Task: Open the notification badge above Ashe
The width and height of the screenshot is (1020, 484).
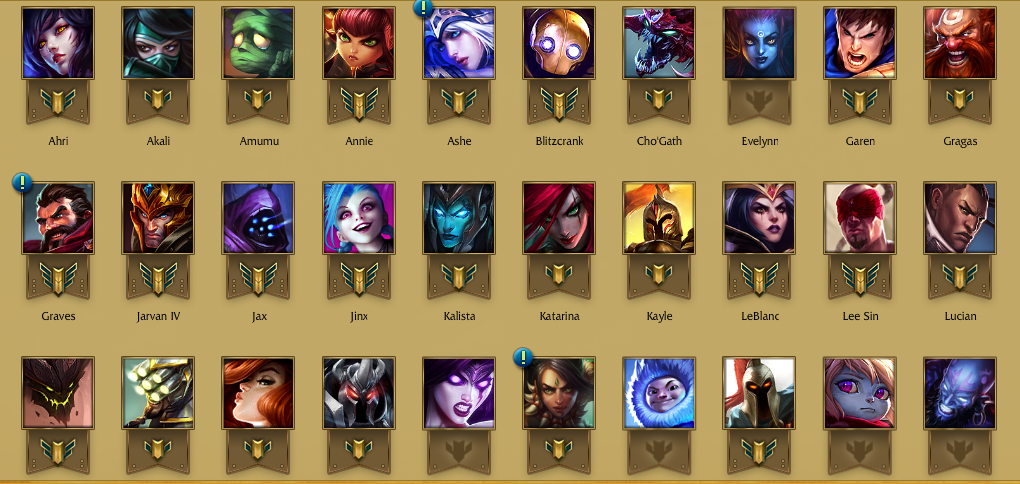Action: click(x=423, y=7)
